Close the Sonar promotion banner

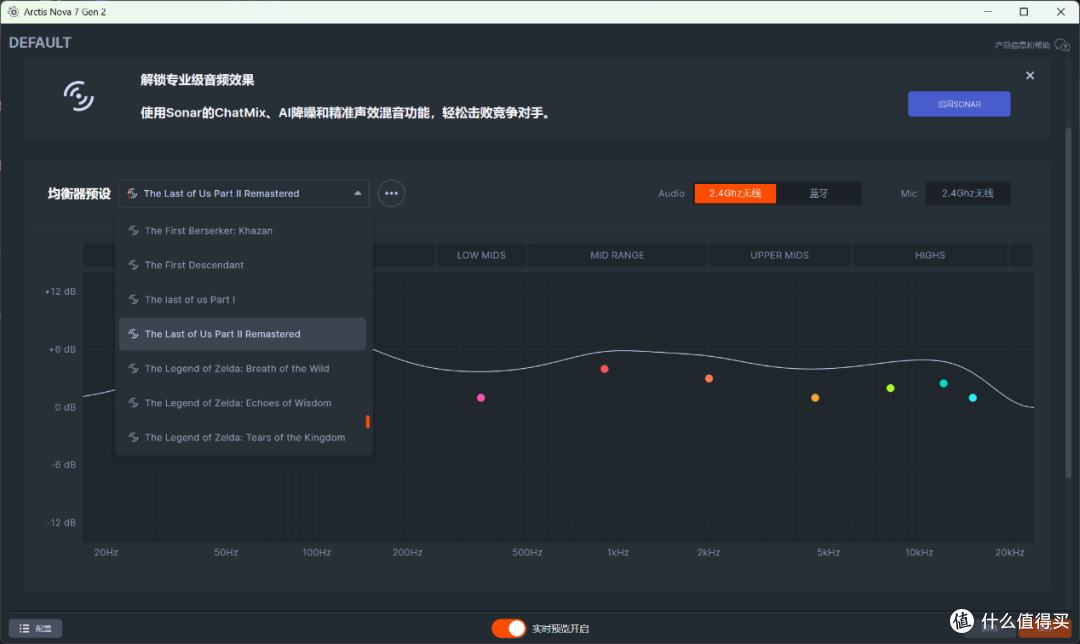(x=1030, y=76)
